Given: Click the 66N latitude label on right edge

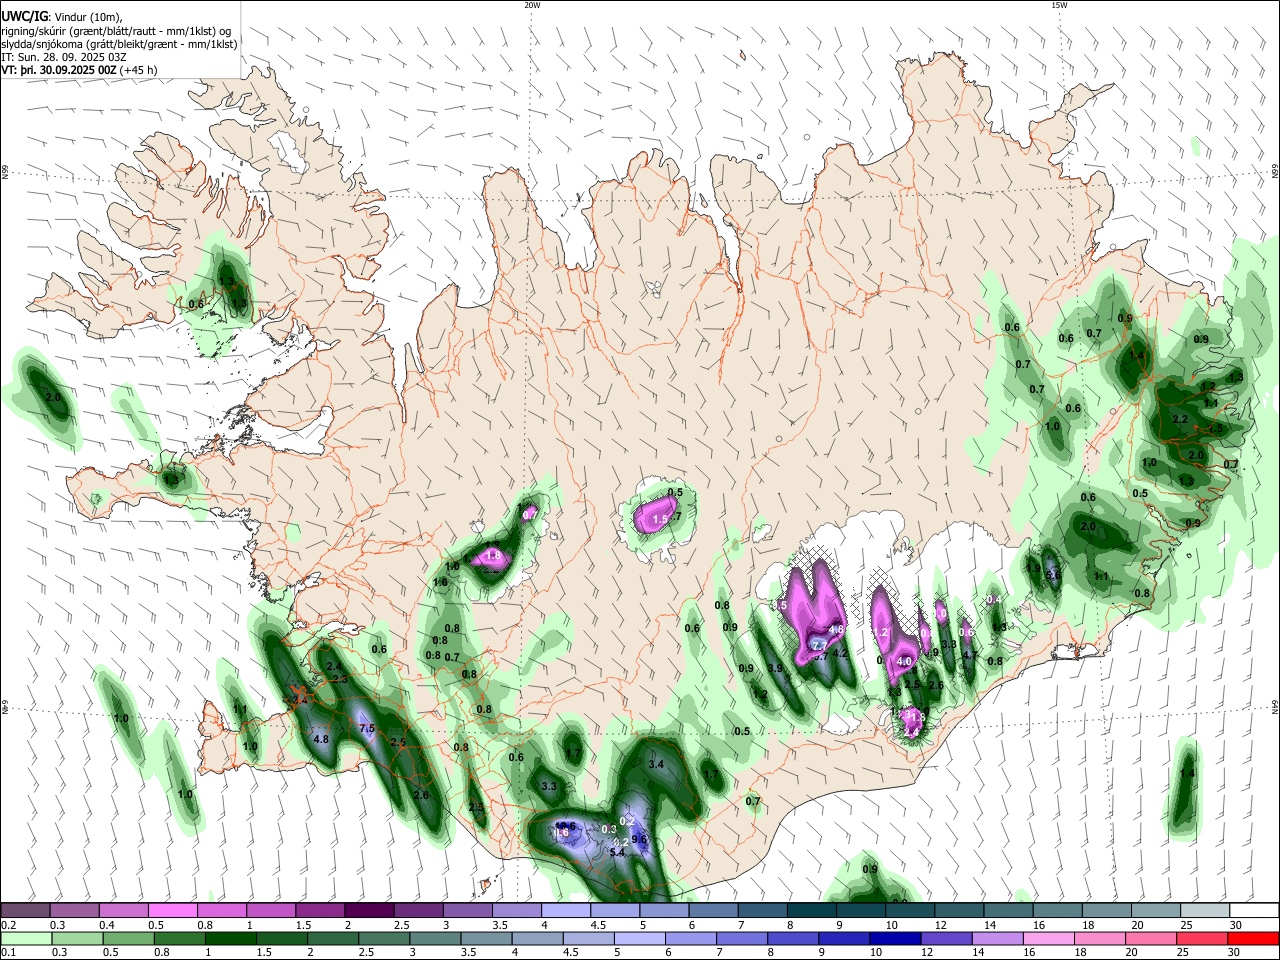Looking at the screenshot, I should tap(1275, 172).
